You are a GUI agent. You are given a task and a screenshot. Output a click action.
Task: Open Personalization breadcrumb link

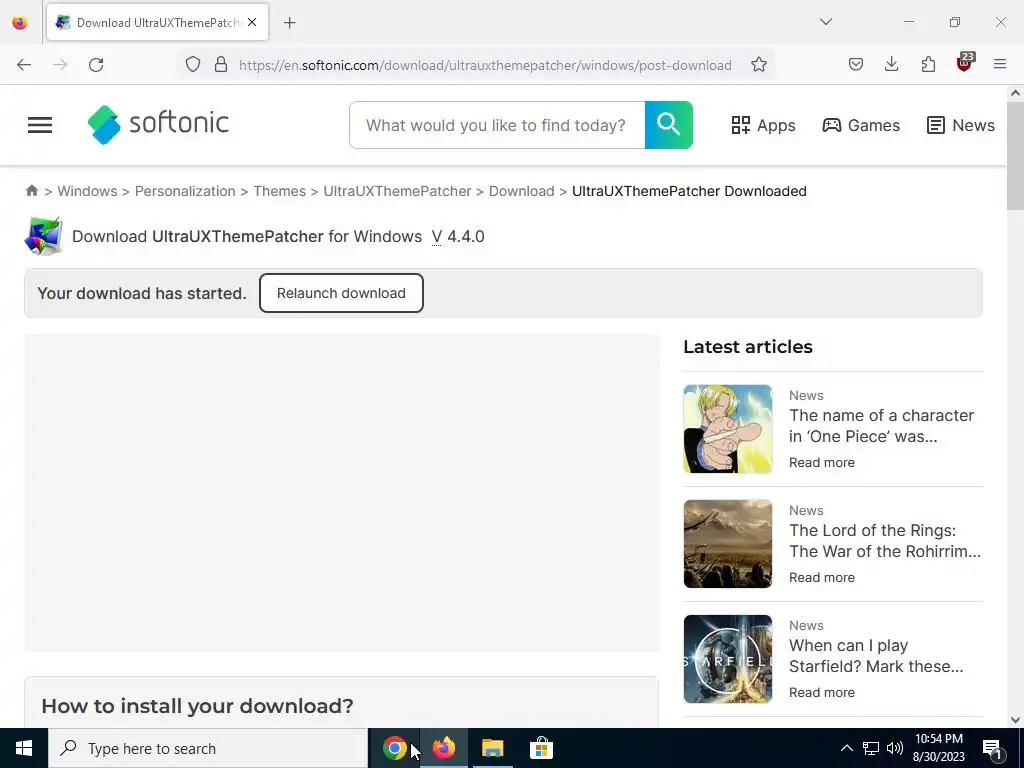click(x=185, y=191)
